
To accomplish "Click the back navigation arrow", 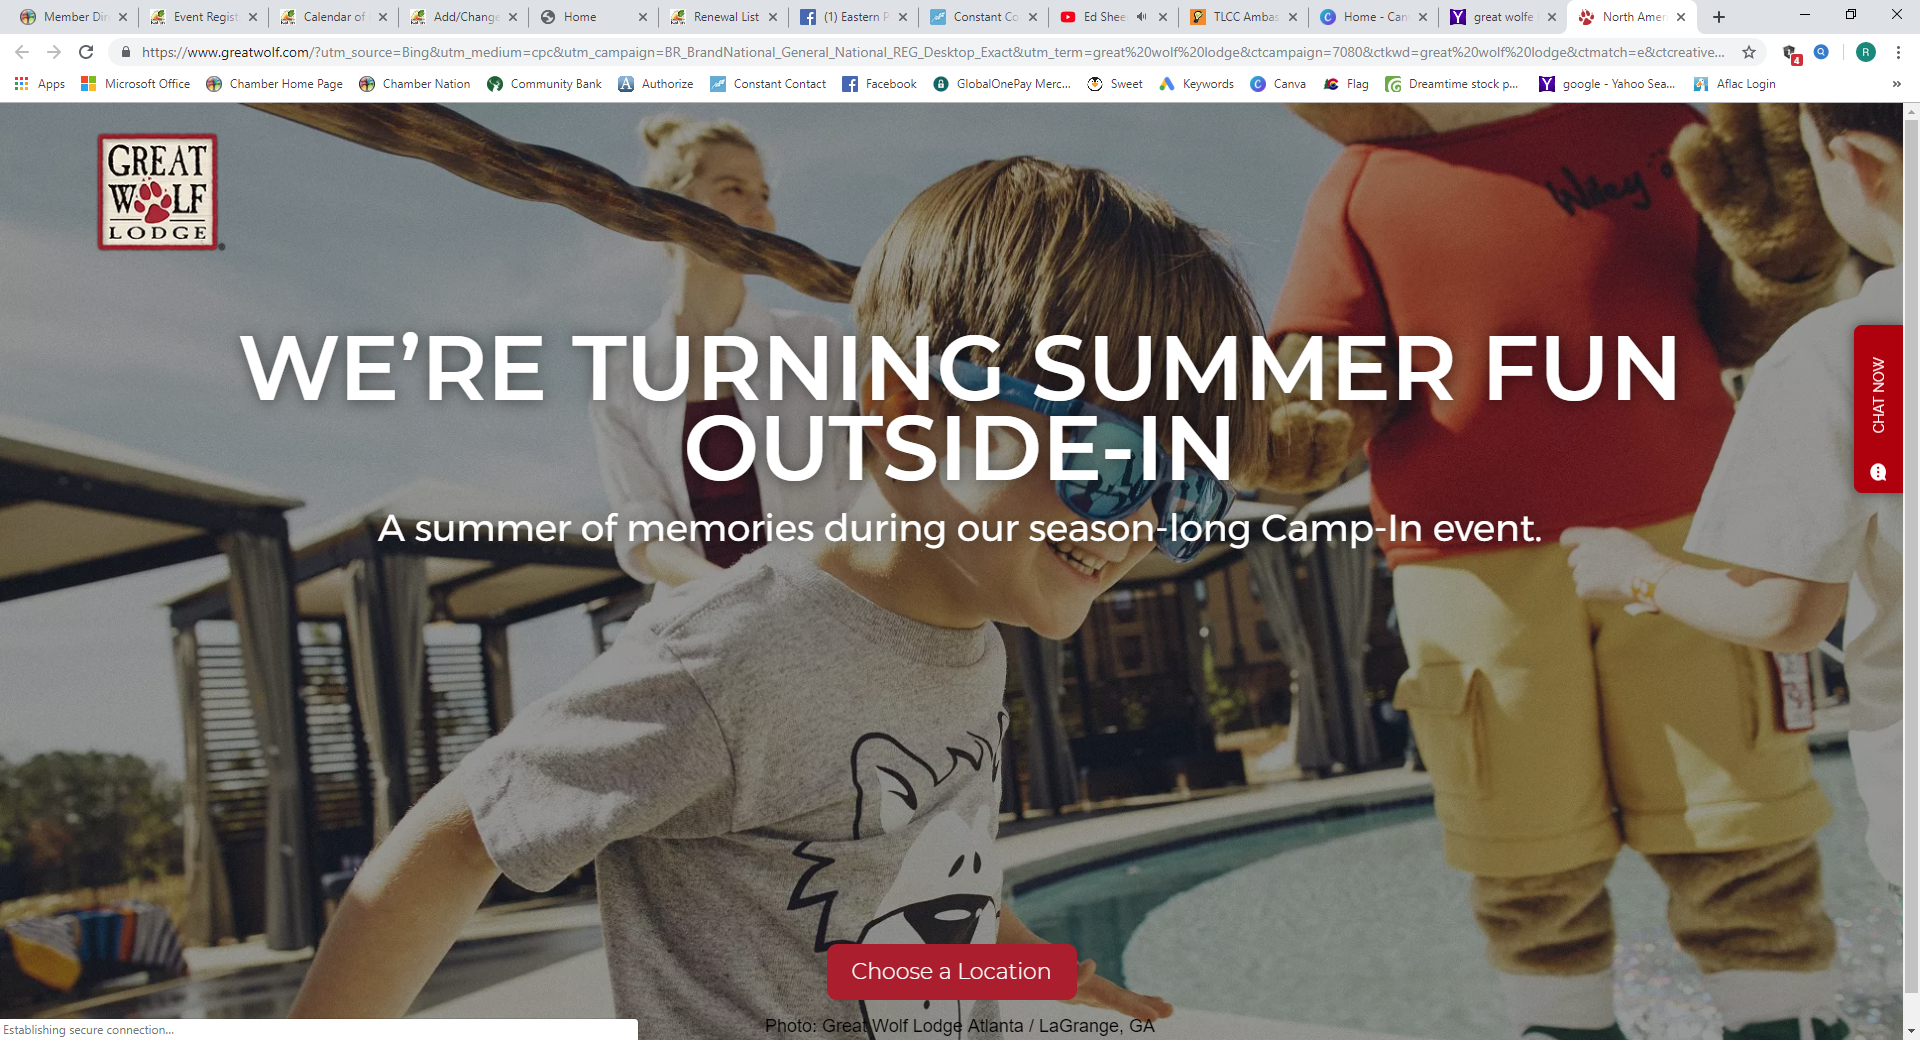I will [x=22, y=52].
